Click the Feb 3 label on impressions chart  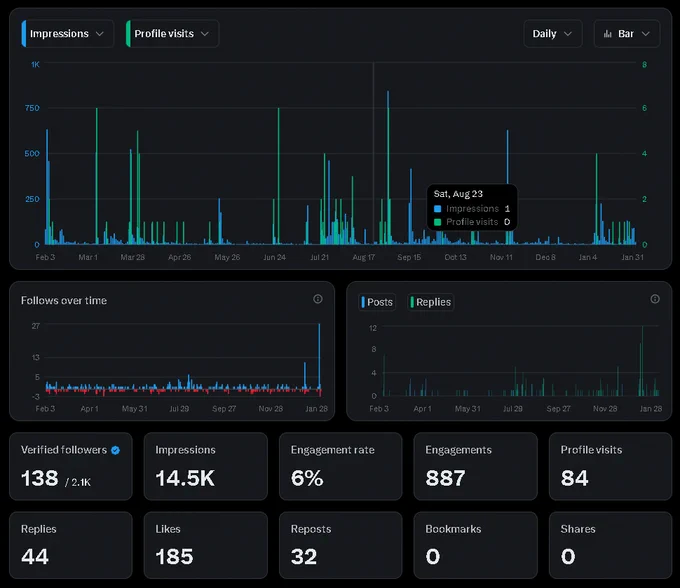pos(45,257)
